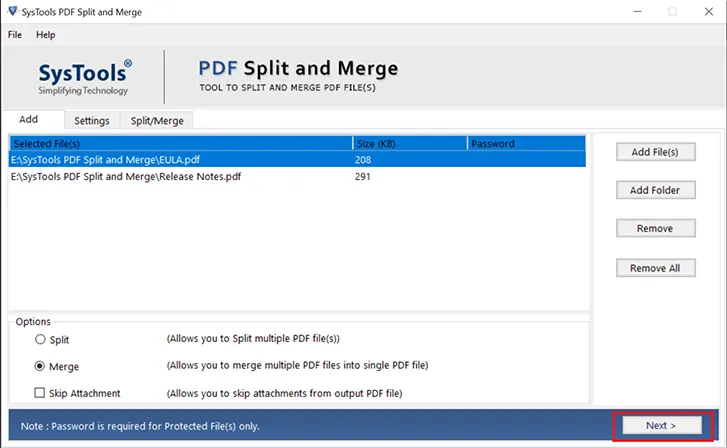Select the Merge radio option
This screenshot has width=727, height=448.
coord(40,366)
